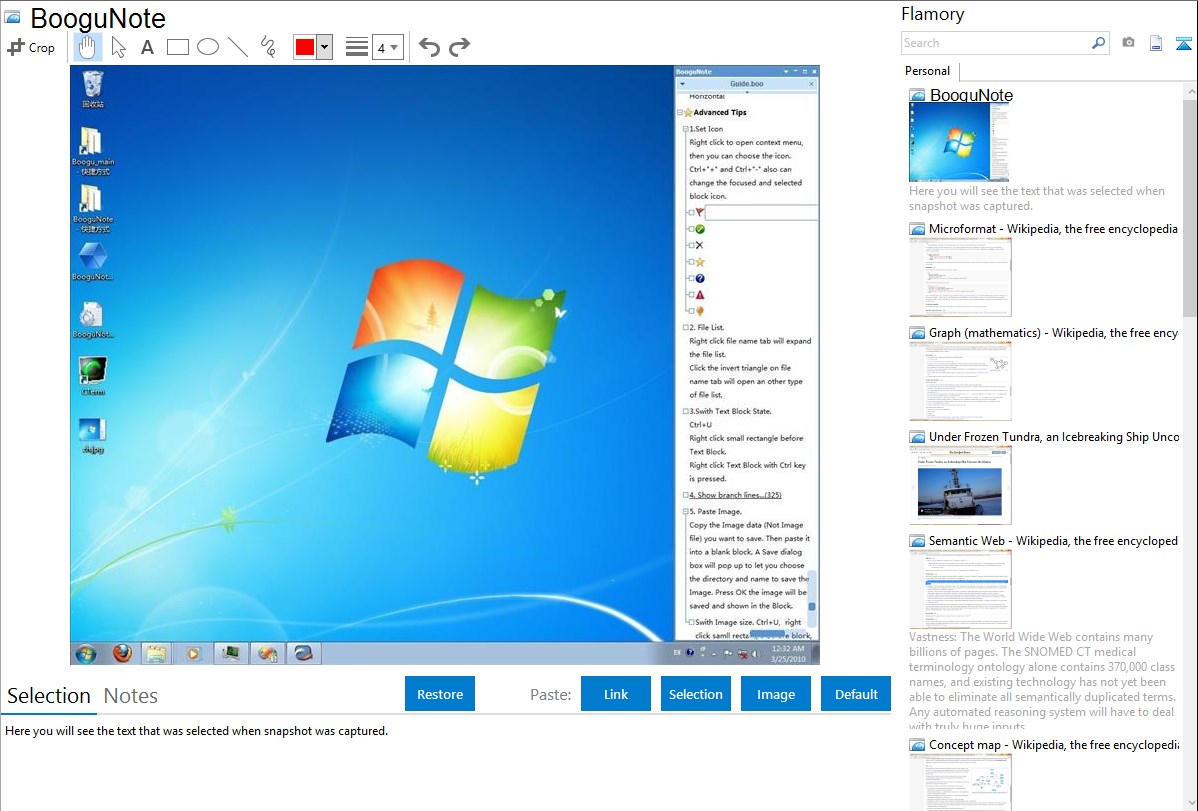Image resolution: width=1198 pixels, height=811 pixels.
Task: Click the Boogu_main folder desktop icon
Action: coord(92,151)
